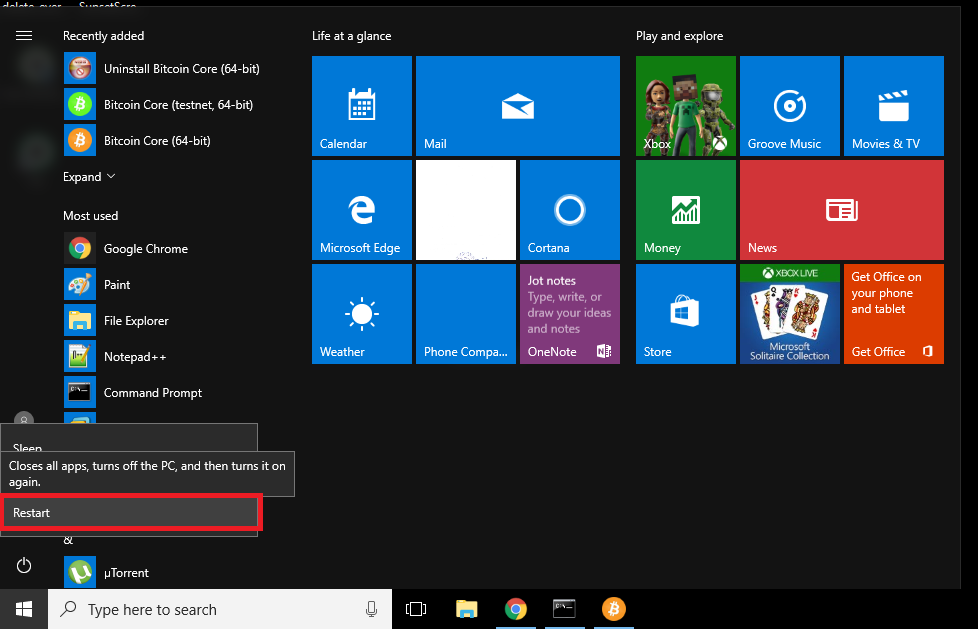Open the Weather tile
The height and width of the screenshot is (629, 978).
tap(362, 314)
